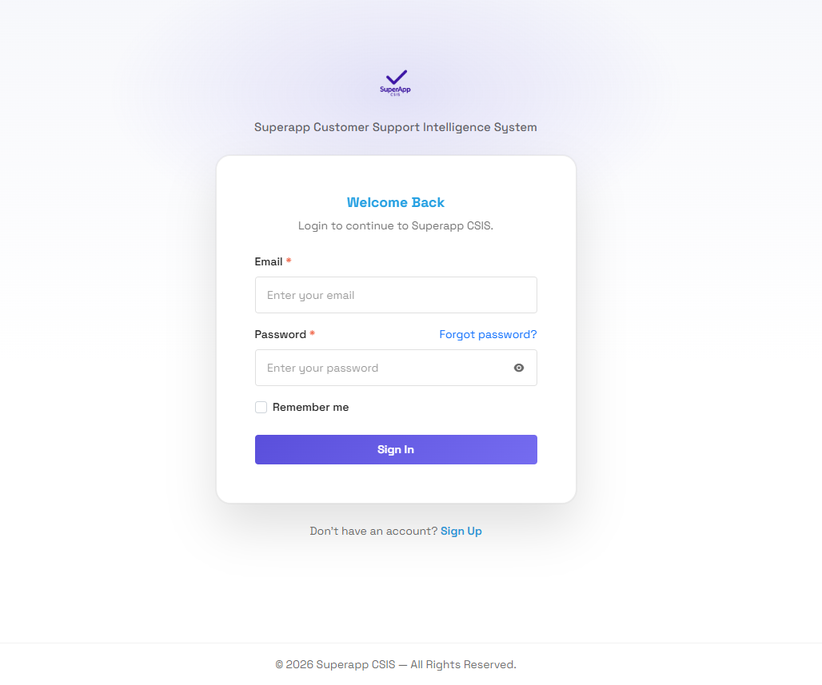
Task: Click 'Enter your password' placeholder text
Action: pos(322,368)
